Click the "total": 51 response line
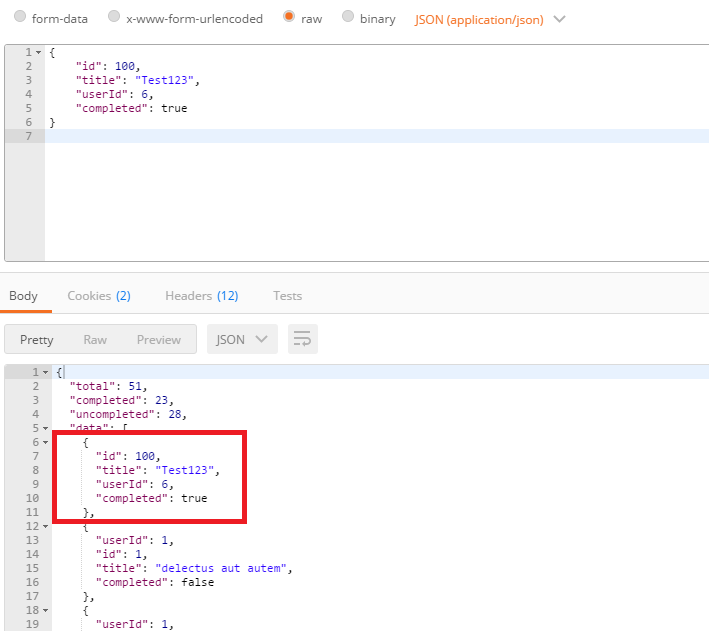The image size is (709, 631). coord(109,386)
